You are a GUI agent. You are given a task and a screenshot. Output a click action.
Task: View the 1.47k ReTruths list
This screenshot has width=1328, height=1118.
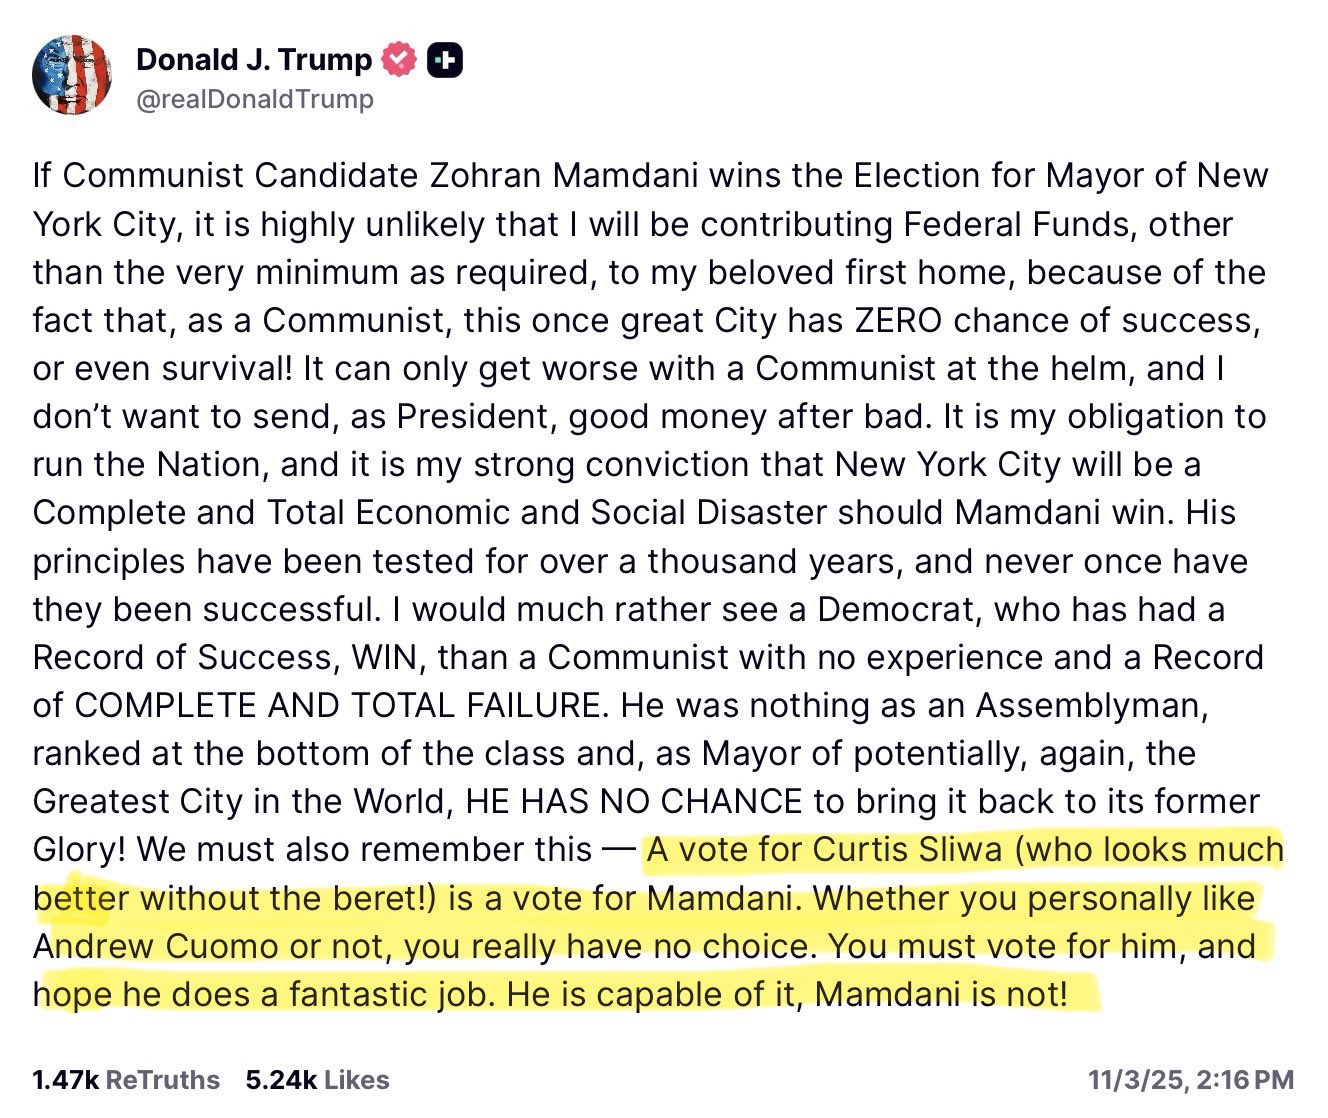click(x=126, y=1080)
